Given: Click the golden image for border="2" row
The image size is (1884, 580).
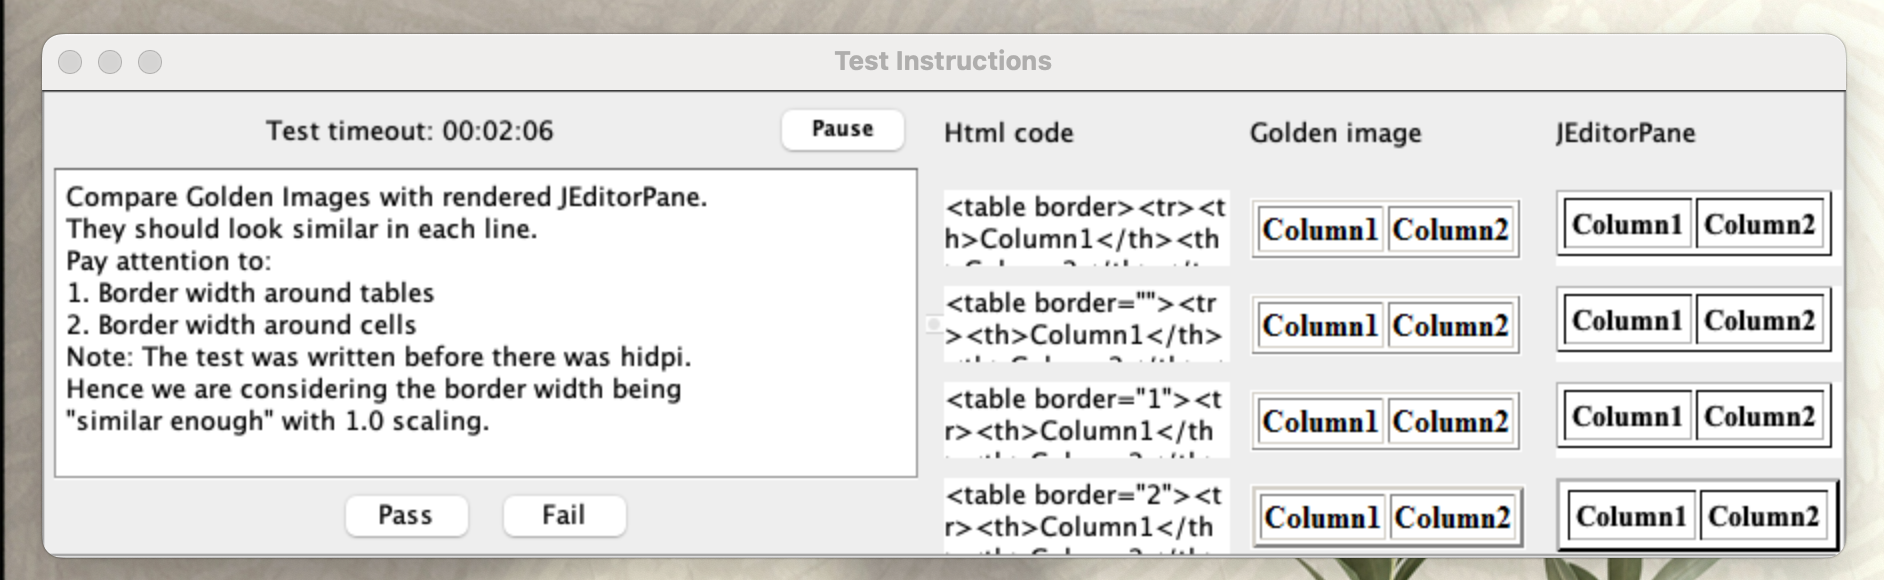Looking at the screenshot, I should (x=1386, y=518).
